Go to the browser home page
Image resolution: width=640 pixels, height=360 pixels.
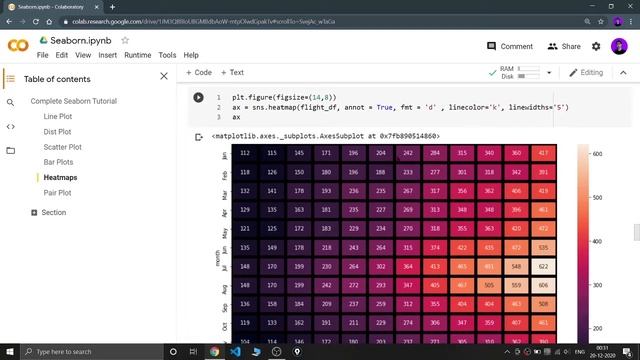(x=49, y=22)
